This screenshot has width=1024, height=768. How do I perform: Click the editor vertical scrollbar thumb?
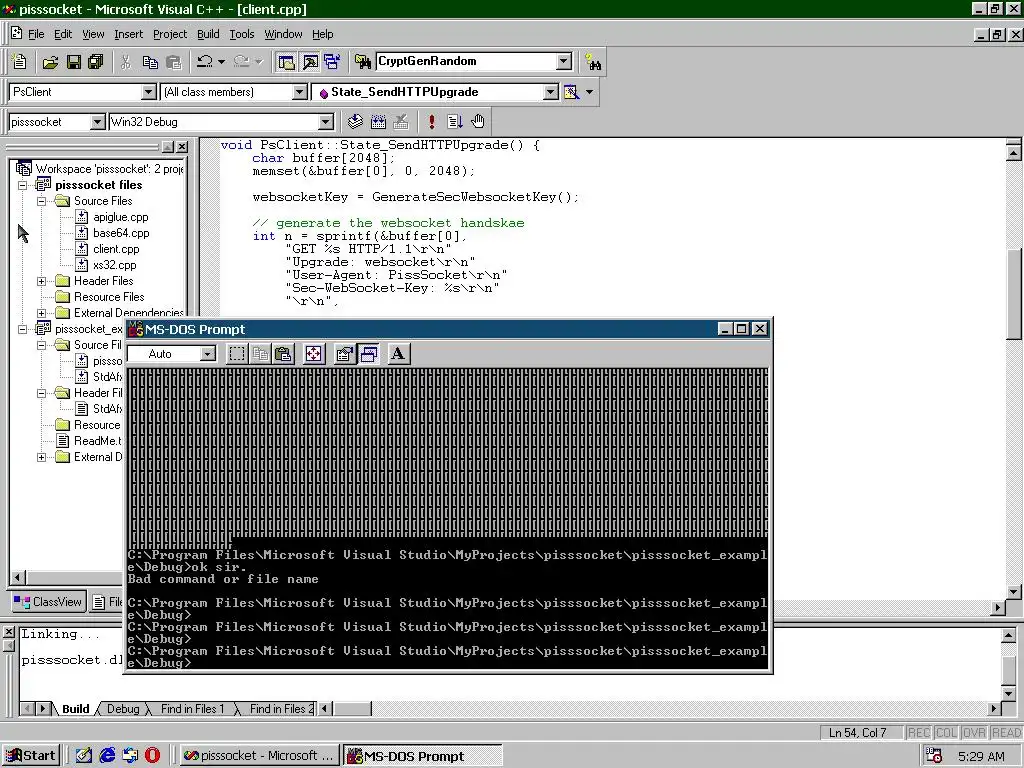click(x=1014, y=294)
